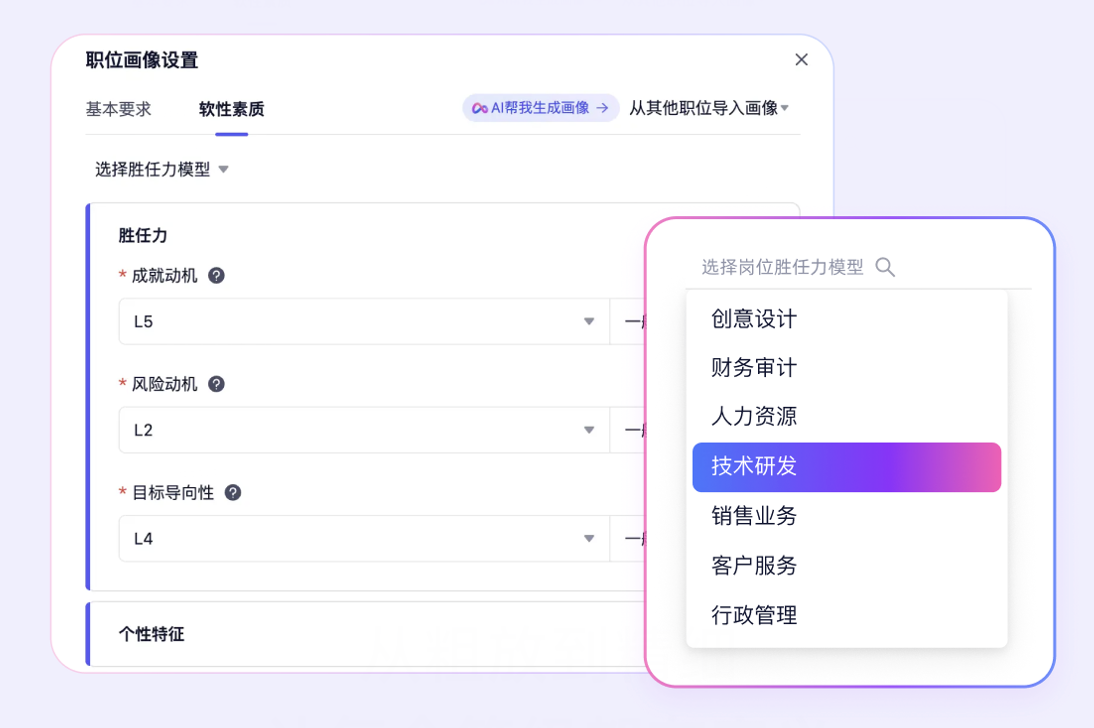
Task: Click the 胜任力 section heading
Action: 143,236
